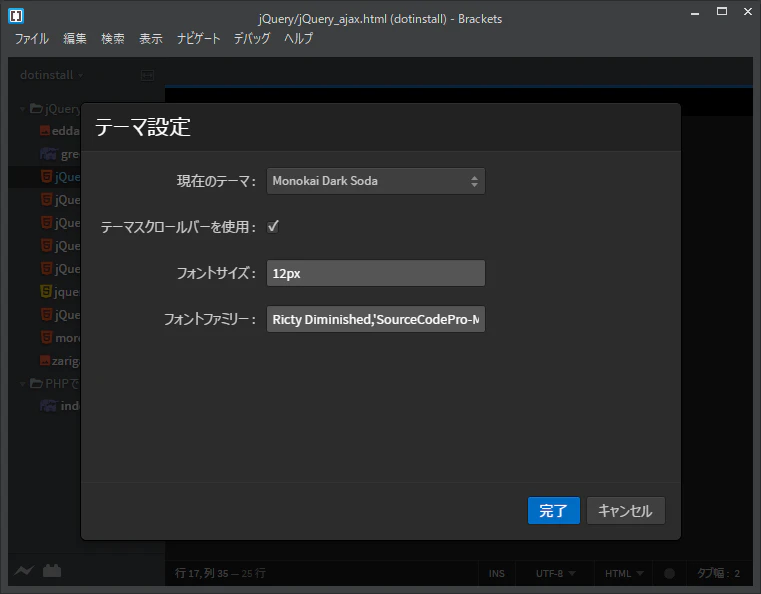The height and width of the screenshot is (594, 761).
Task: Click the テーマスクロールバーを使用 label
Action: point(178,227)
